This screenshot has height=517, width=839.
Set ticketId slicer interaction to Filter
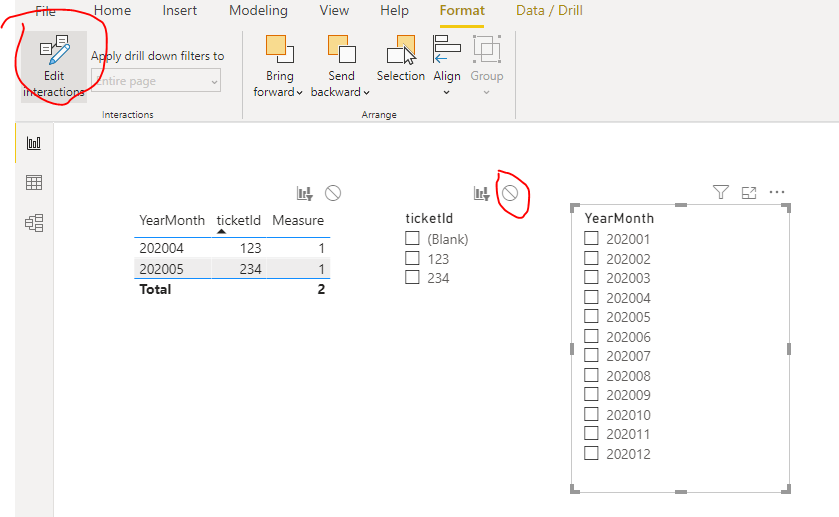tap(482, 193)
